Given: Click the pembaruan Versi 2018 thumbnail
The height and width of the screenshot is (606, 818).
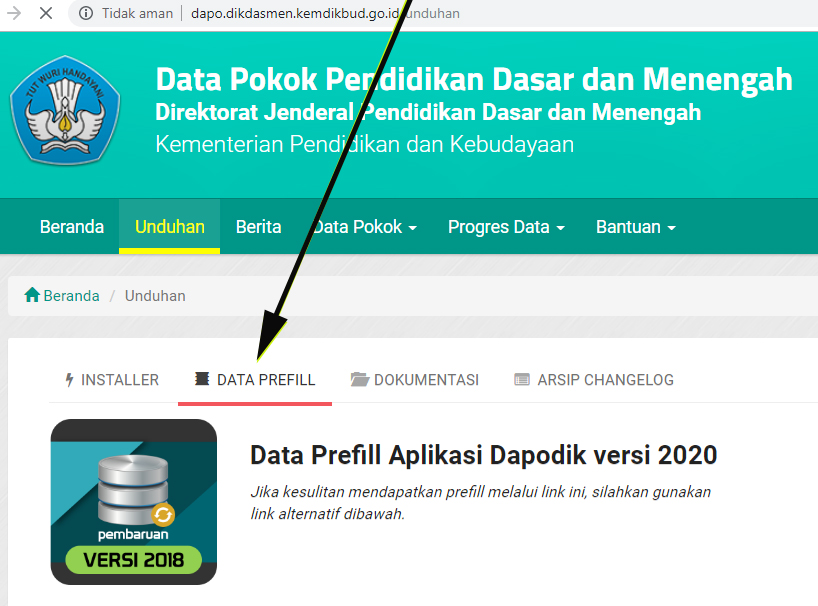Looking at the screenshot, I should 134,502.
